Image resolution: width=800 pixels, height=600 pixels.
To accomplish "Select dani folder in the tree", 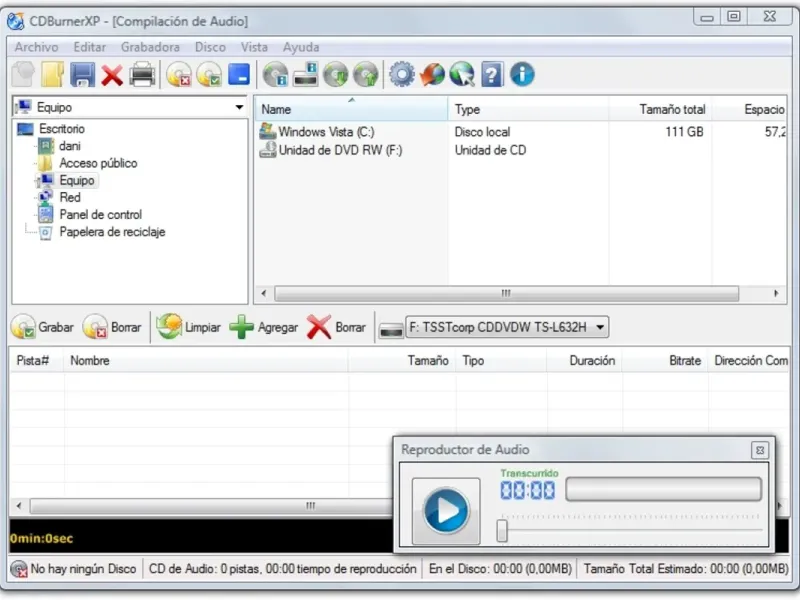I will 70,146.
